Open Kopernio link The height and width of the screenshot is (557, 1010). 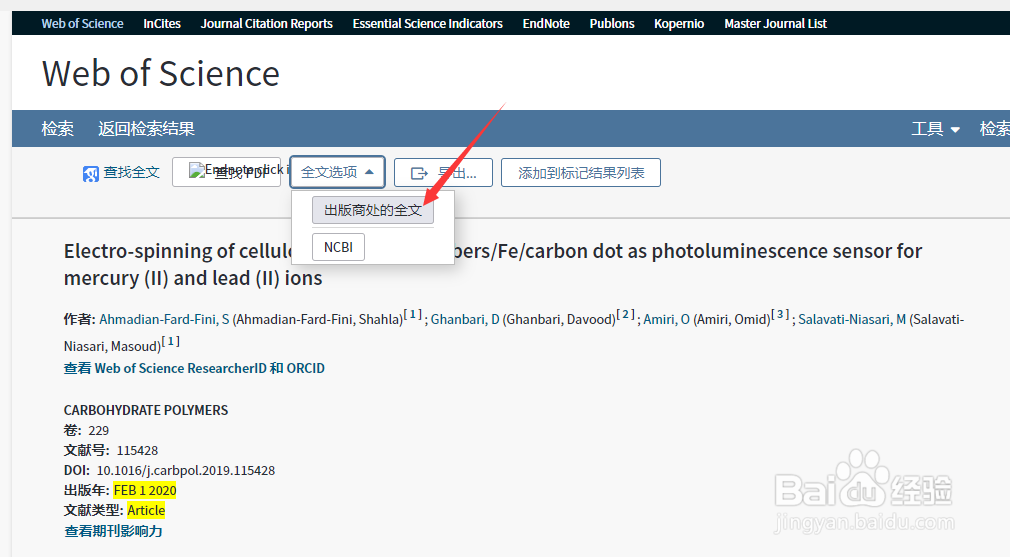pyautogui.click(x=679, y=24)
